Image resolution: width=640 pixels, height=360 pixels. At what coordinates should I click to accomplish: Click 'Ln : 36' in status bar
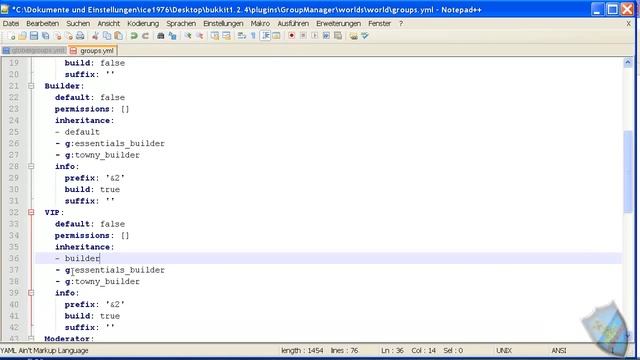392,351
